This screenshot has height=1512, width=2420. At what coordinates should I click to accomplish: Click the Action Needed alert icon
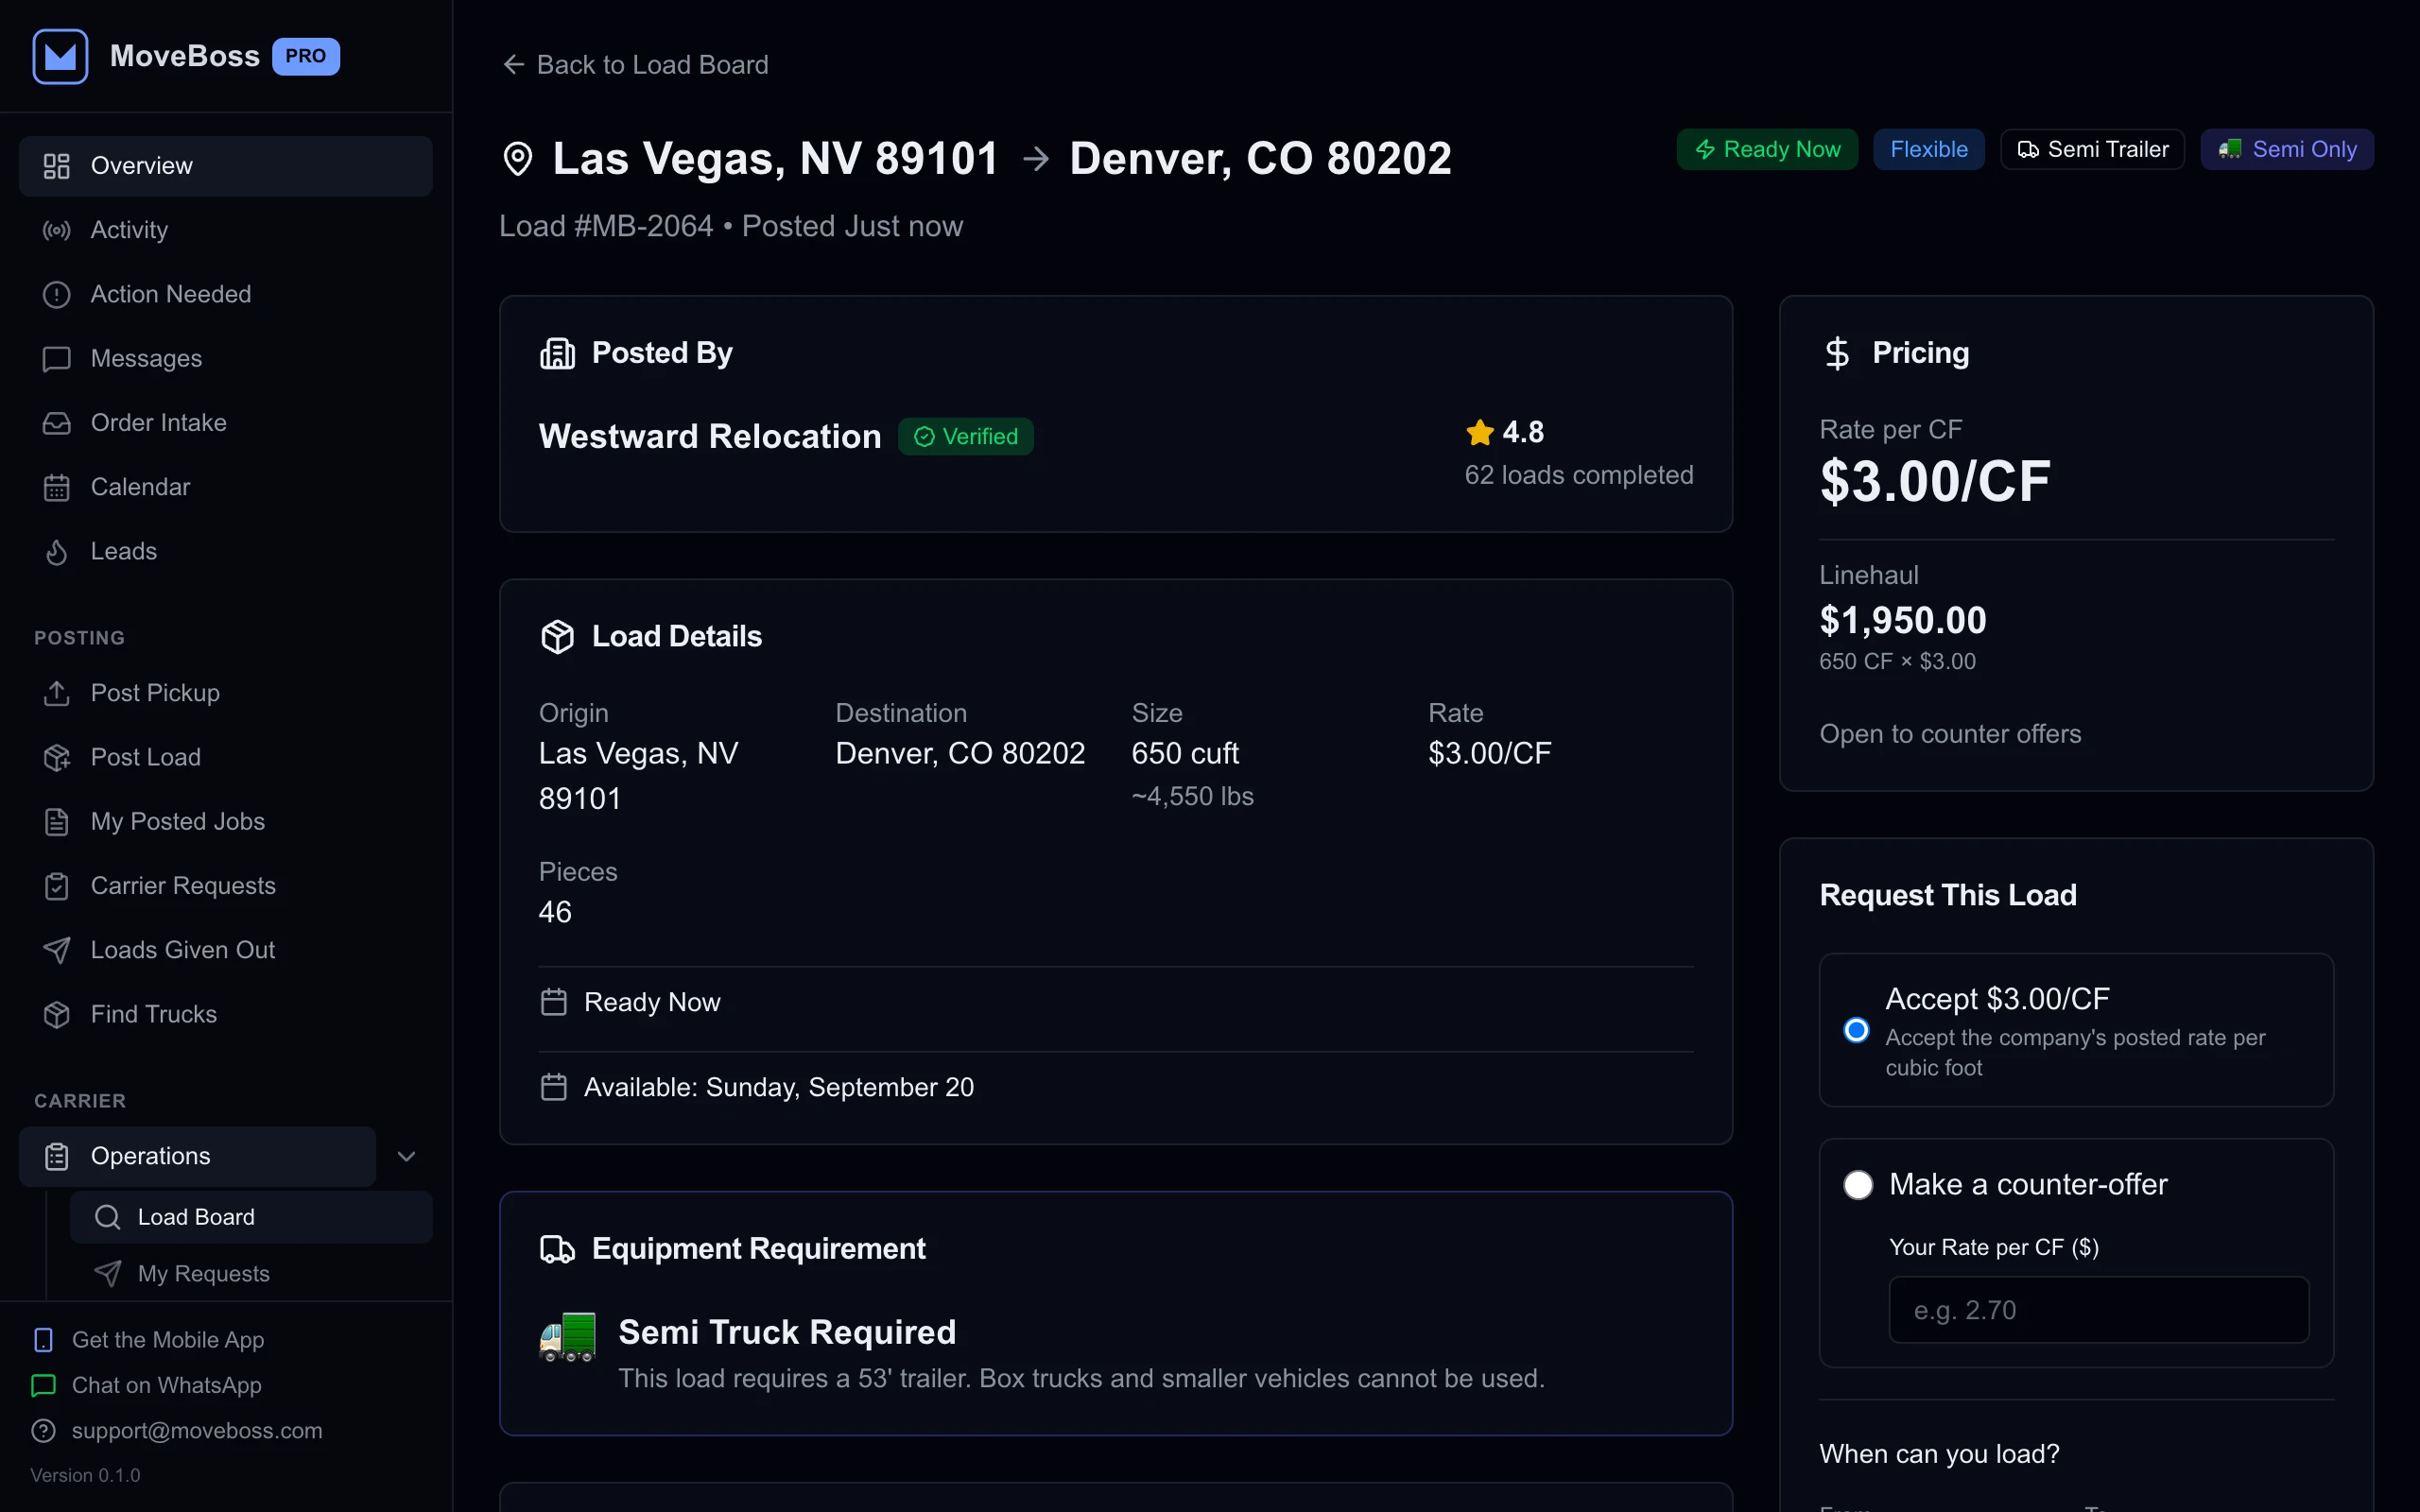click(57, 294)
